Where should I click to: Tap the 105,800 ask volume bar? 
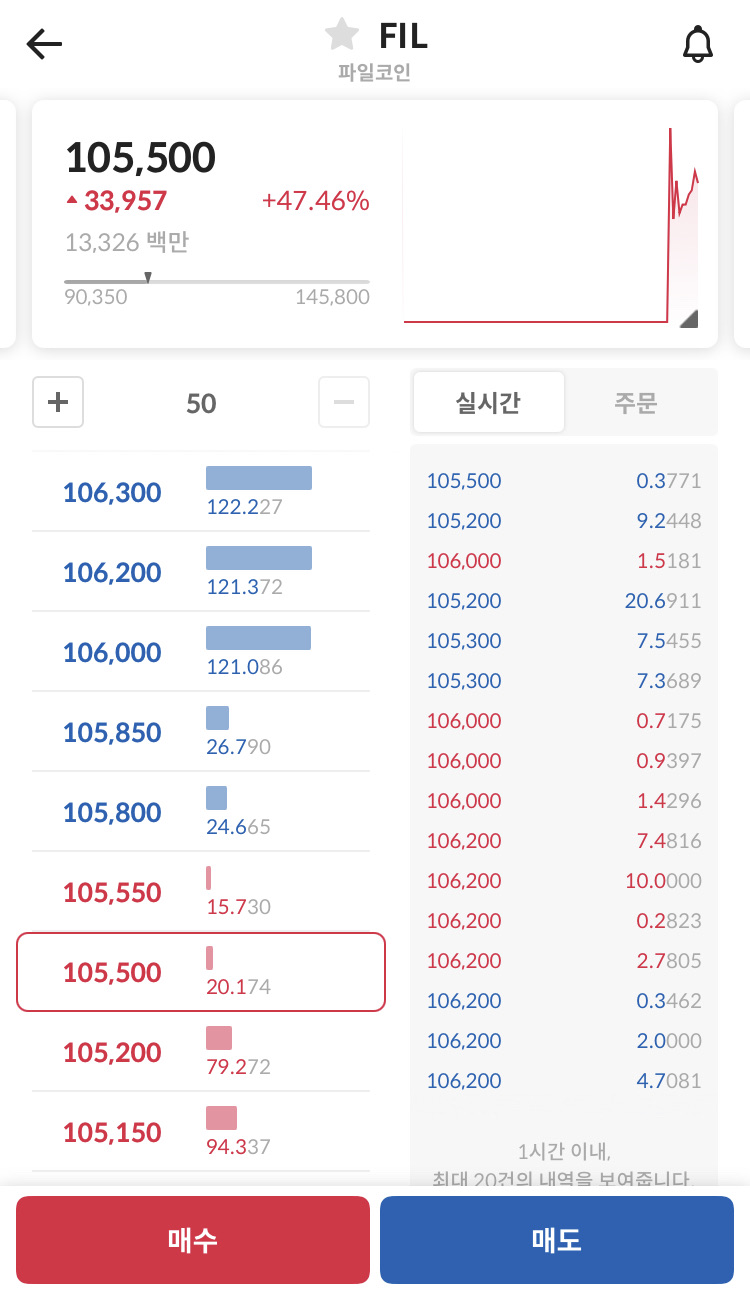coord(216,798)
